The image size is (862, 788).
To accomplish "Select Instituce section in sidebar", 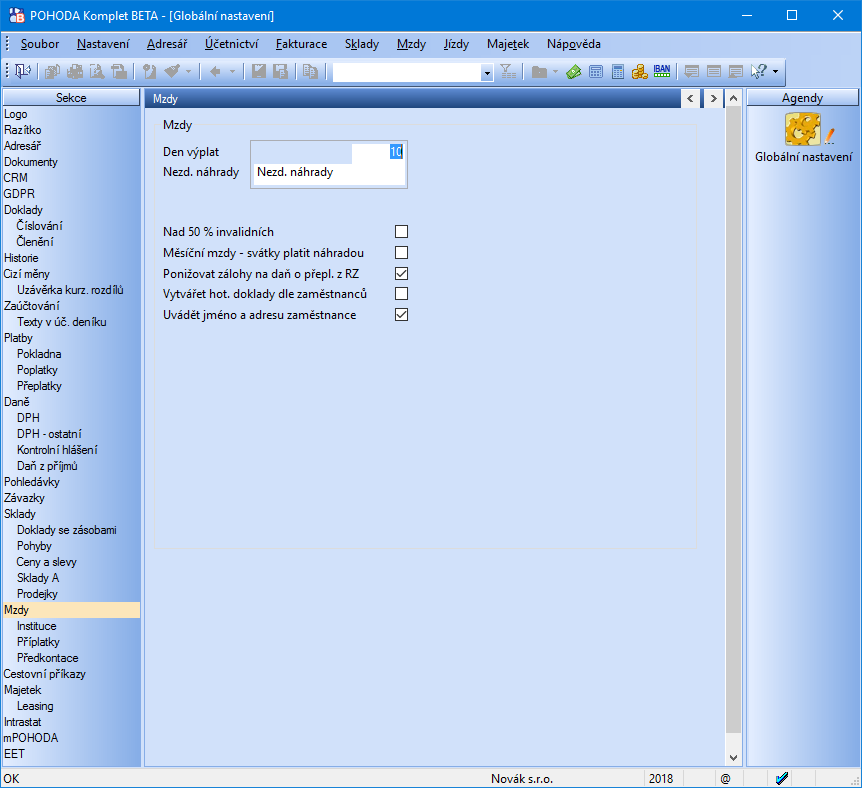I will (x=36, y=626).
